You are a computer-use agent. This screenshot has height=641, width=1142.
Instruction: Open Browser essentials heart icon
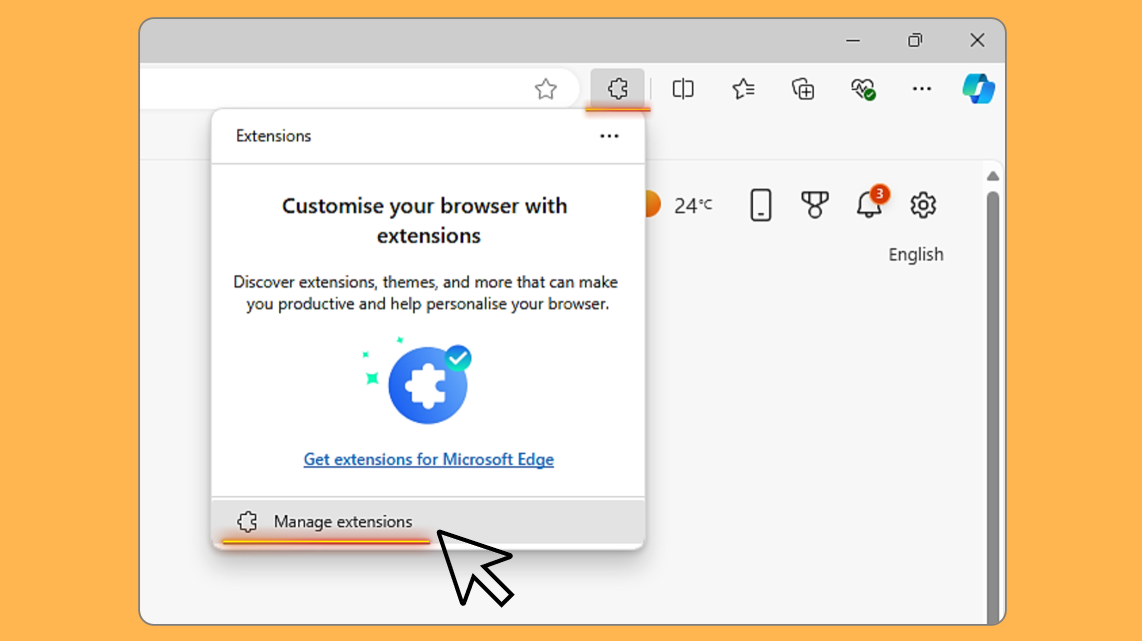tap(863, 89)
